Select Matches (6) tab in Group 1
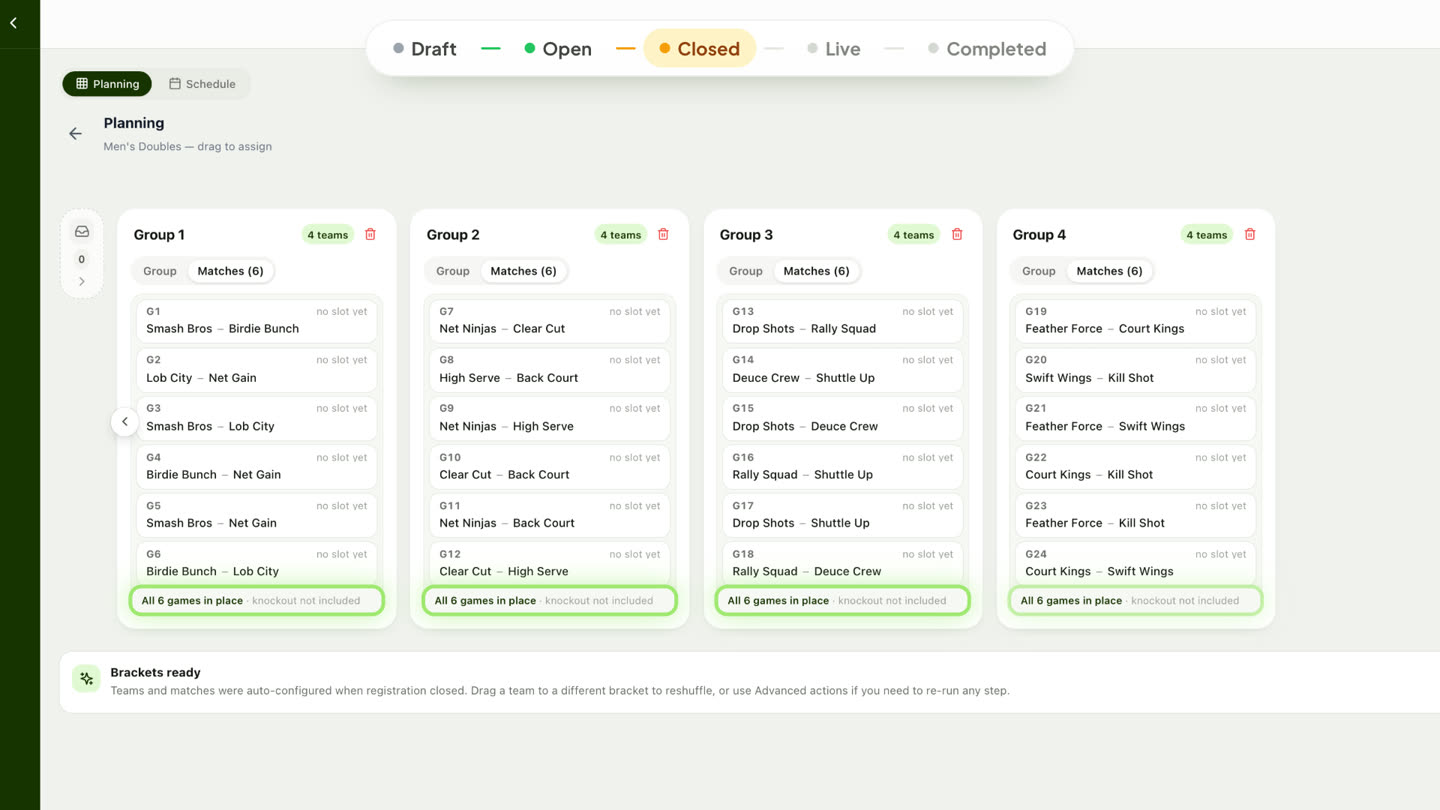Image resolution: width=1440 pixels, height=810 pixels. point(231,271)
